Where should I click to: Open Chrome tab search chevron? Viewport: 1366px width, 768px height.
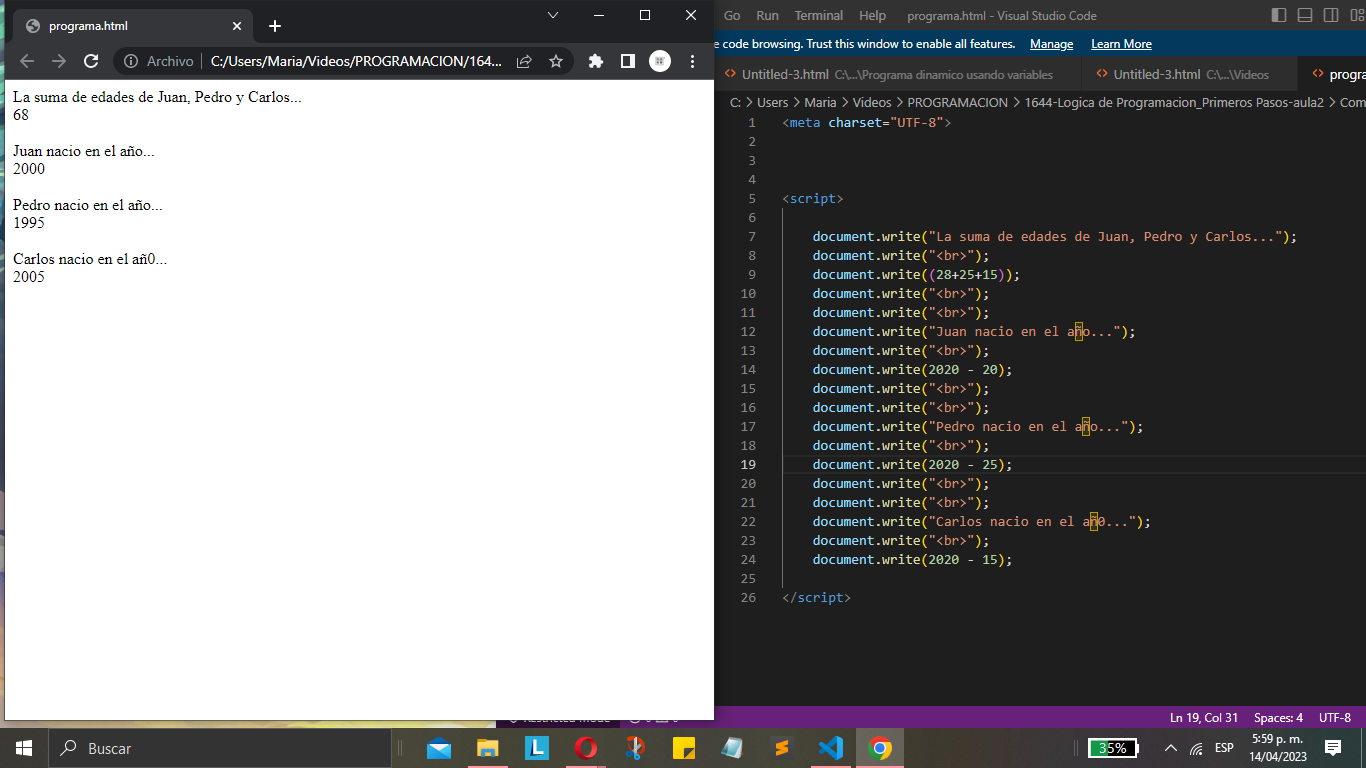click(x=553, y=15)
